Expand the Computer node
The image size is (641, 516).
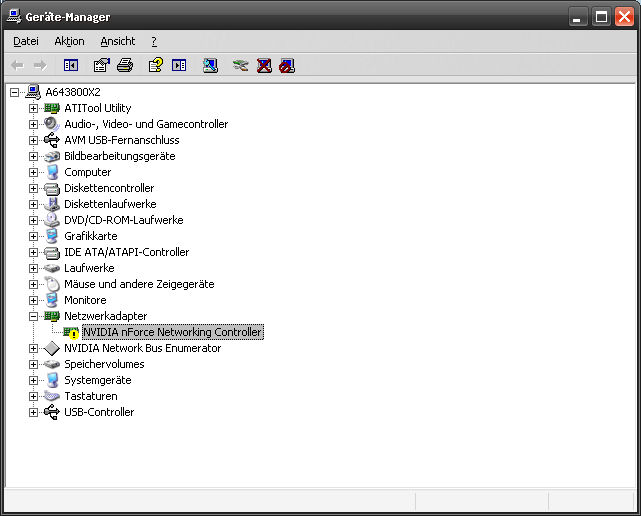[x=34, y=172]
